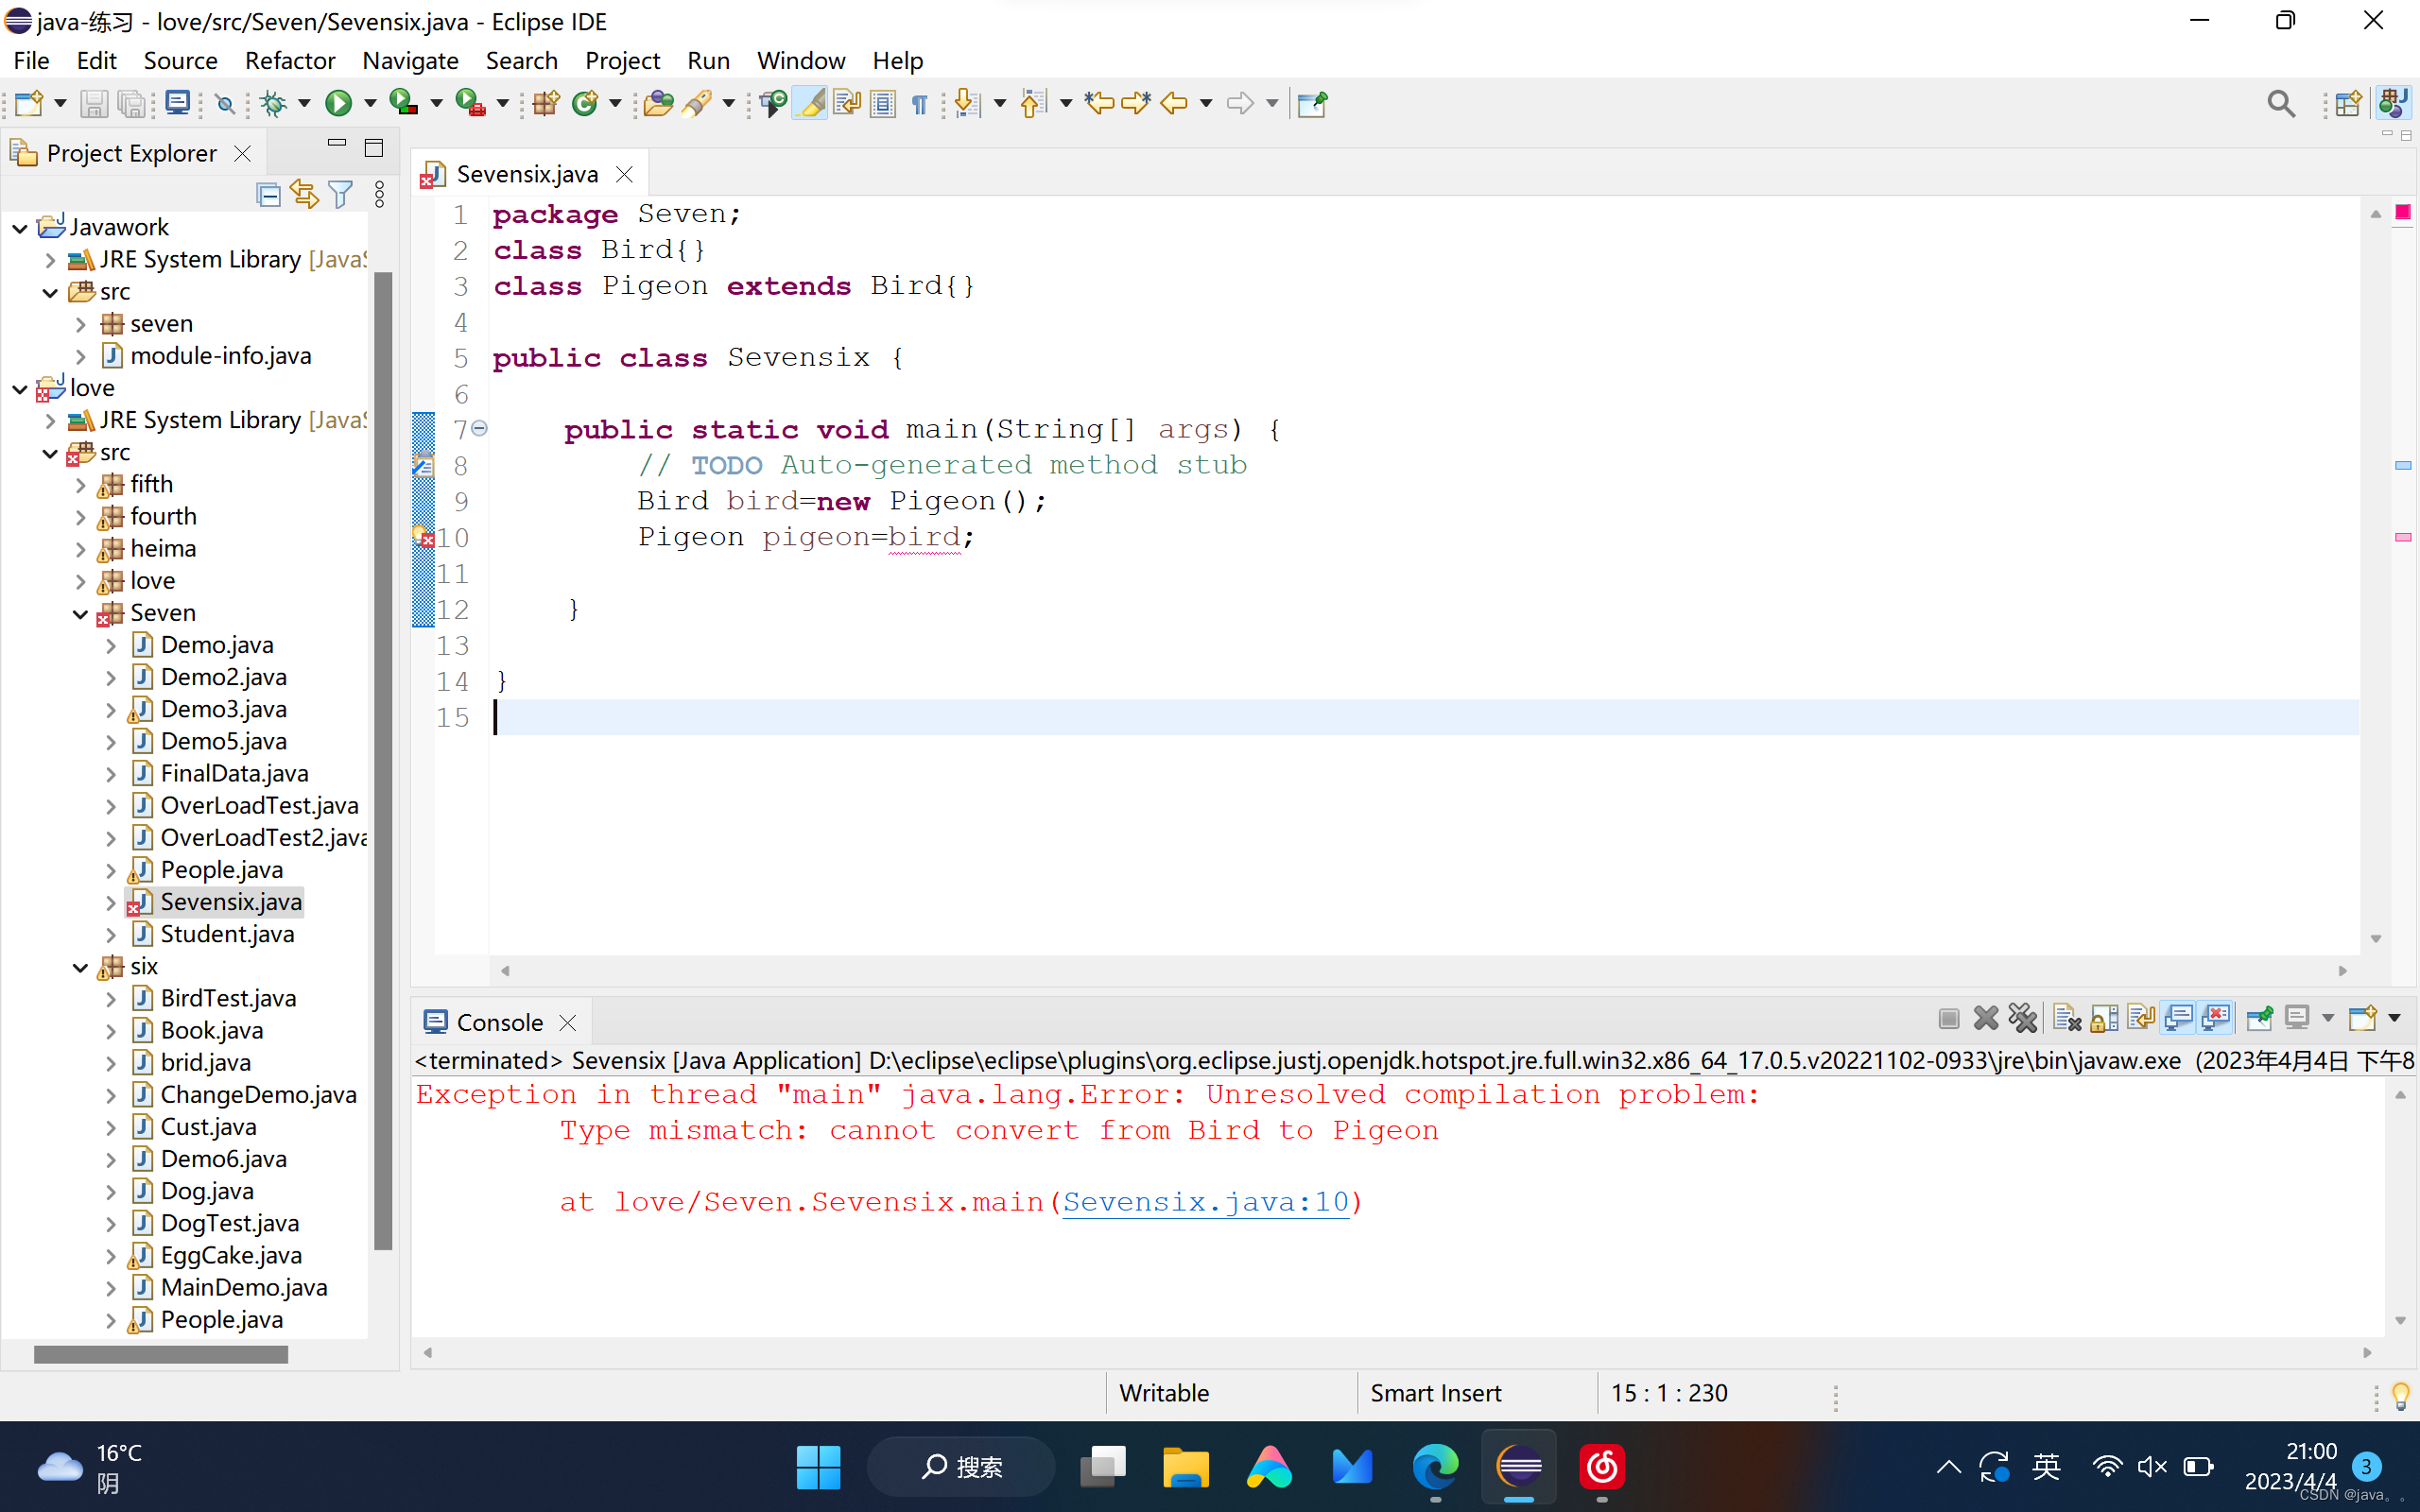This screenshot has width=2420, height=1512.
Task: Click Collapse All in Project Explorer
Action: click(x=268, y=194)
